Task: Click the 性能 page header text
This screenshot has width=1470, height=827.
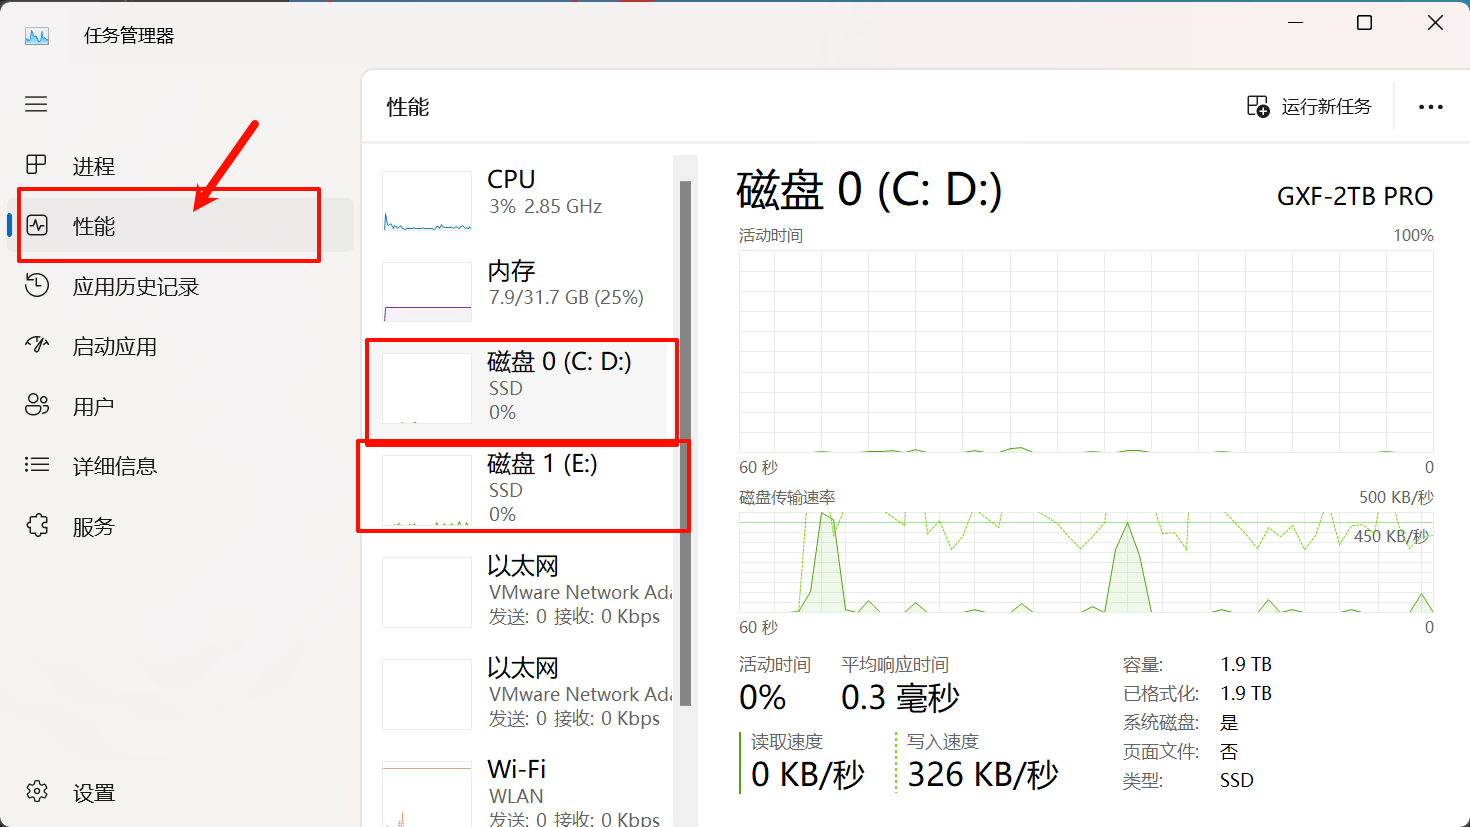Action: point(408,107)
